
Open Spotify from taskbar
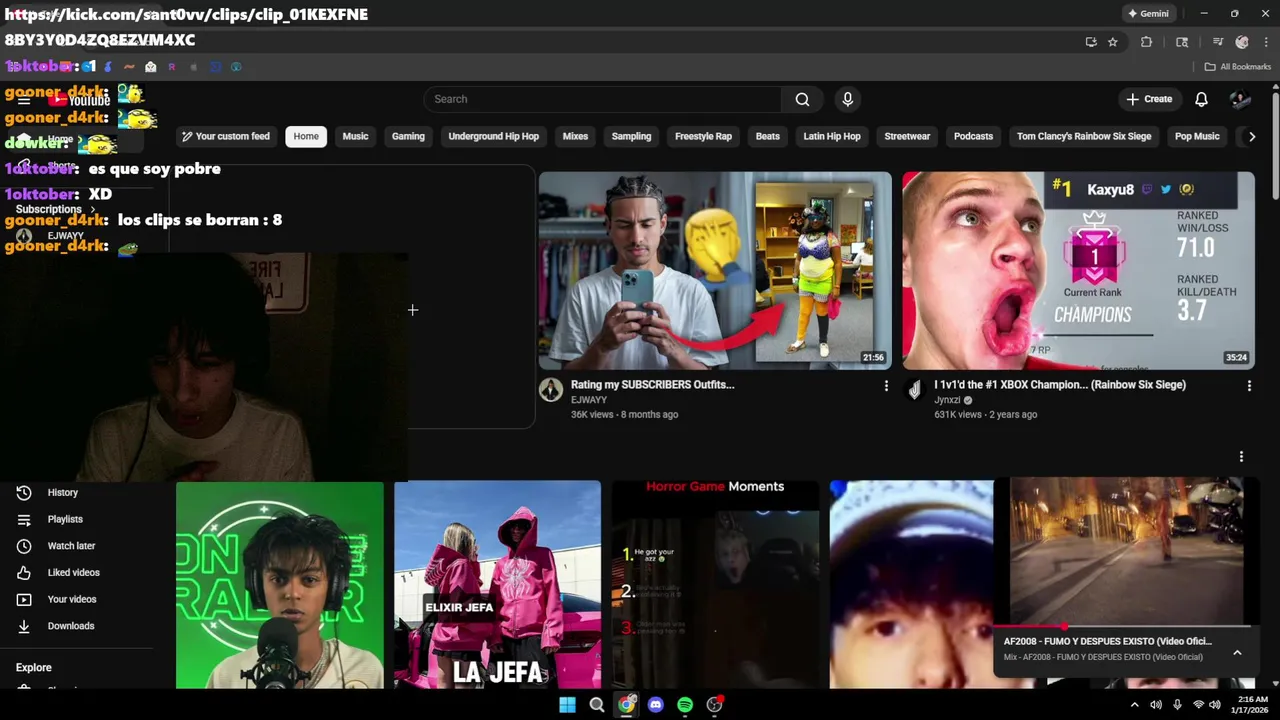click(x=685, y=705)
